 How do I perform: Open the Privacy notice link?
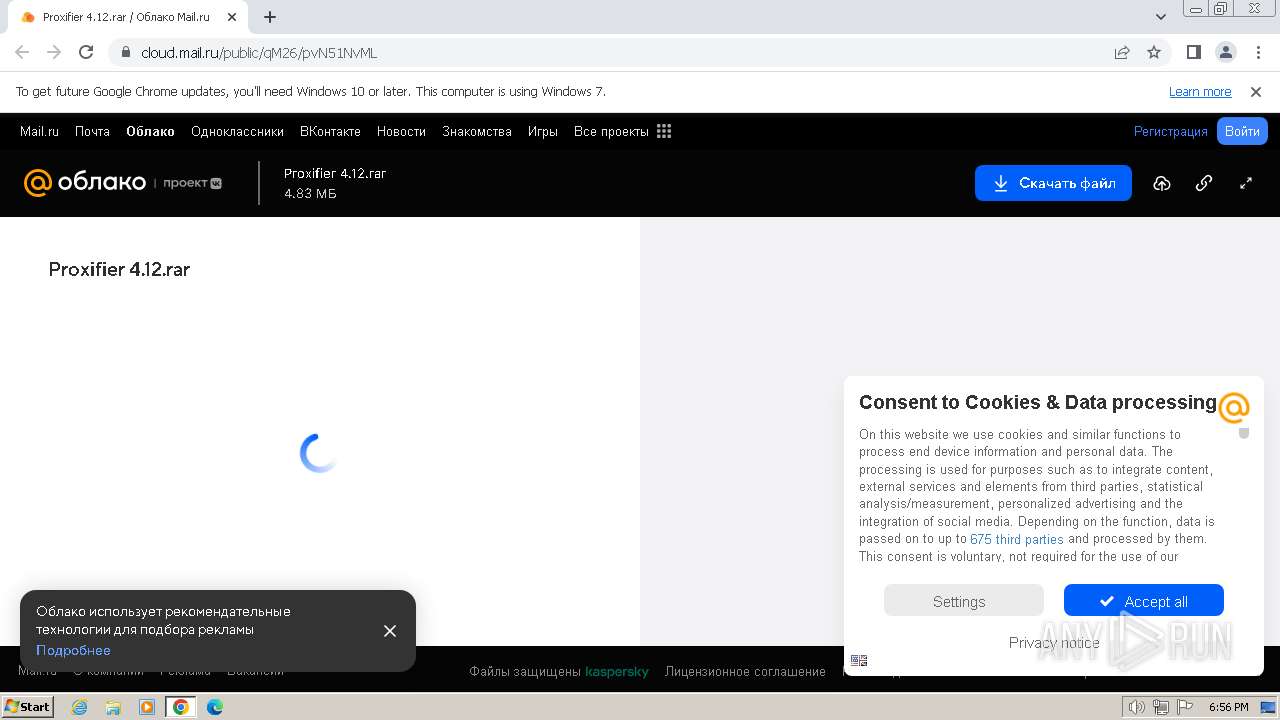(x=1054, y=643)
